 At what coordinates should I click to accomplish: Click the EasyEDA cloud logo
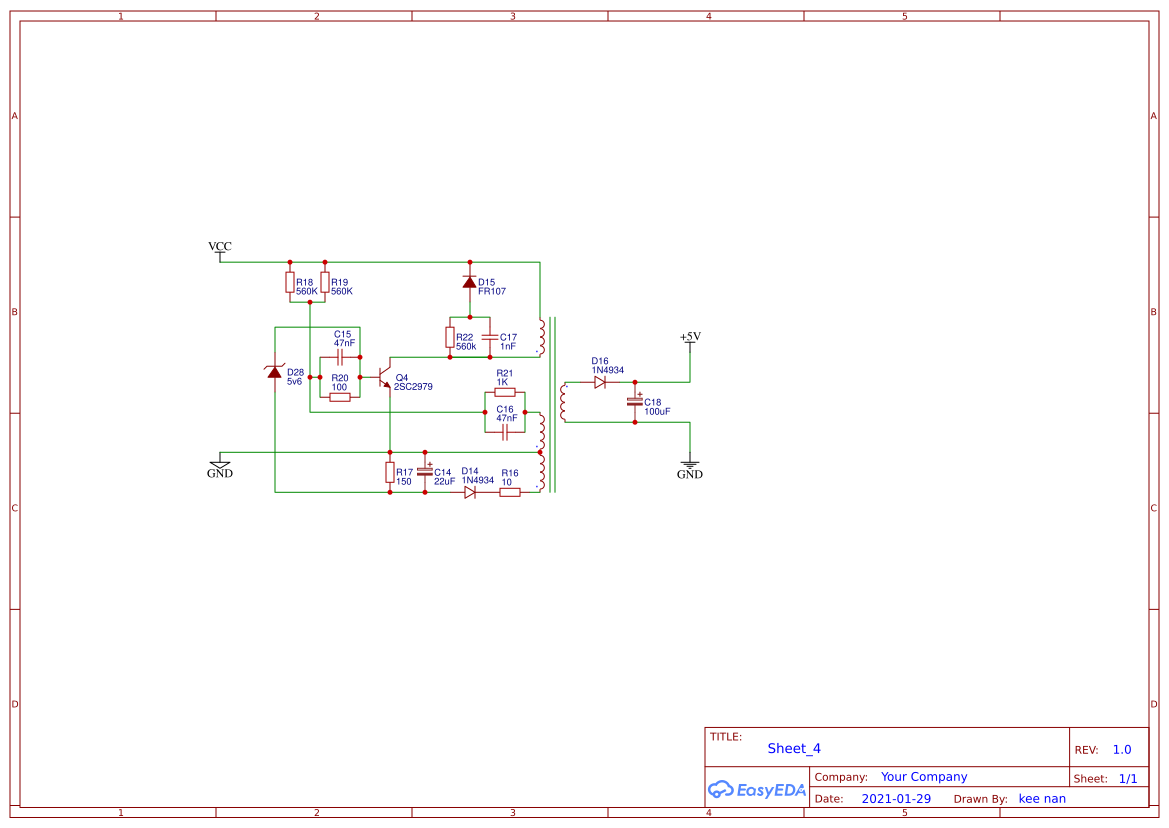point(722,789)
